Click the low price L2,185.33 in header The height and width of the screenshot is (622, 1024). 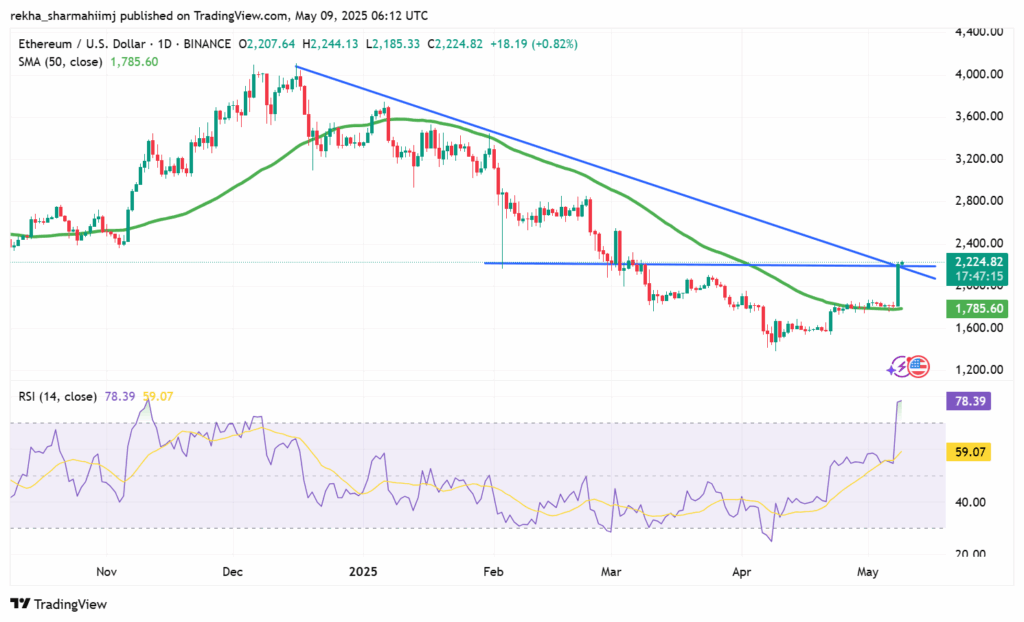pos(392,44)
